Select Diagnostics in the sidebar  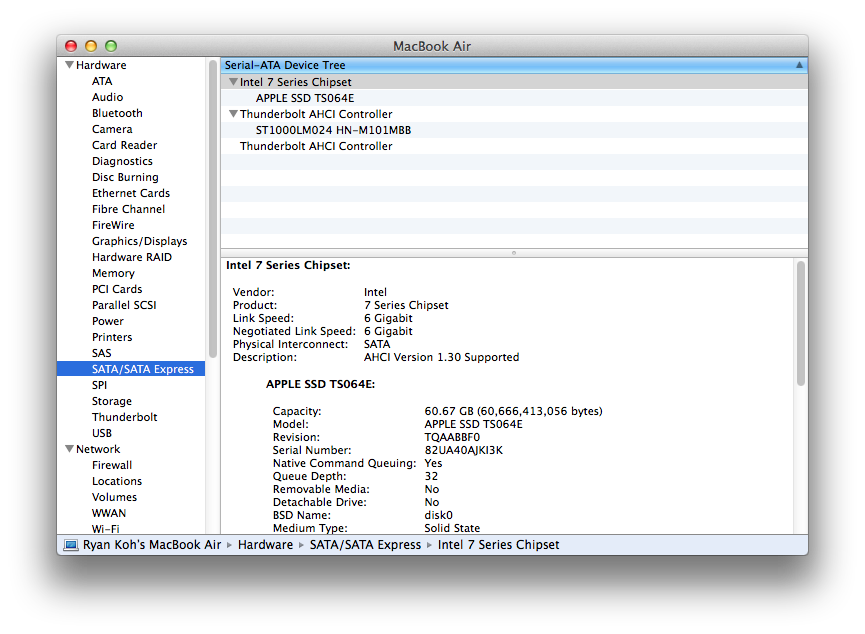tap(122, 161)
